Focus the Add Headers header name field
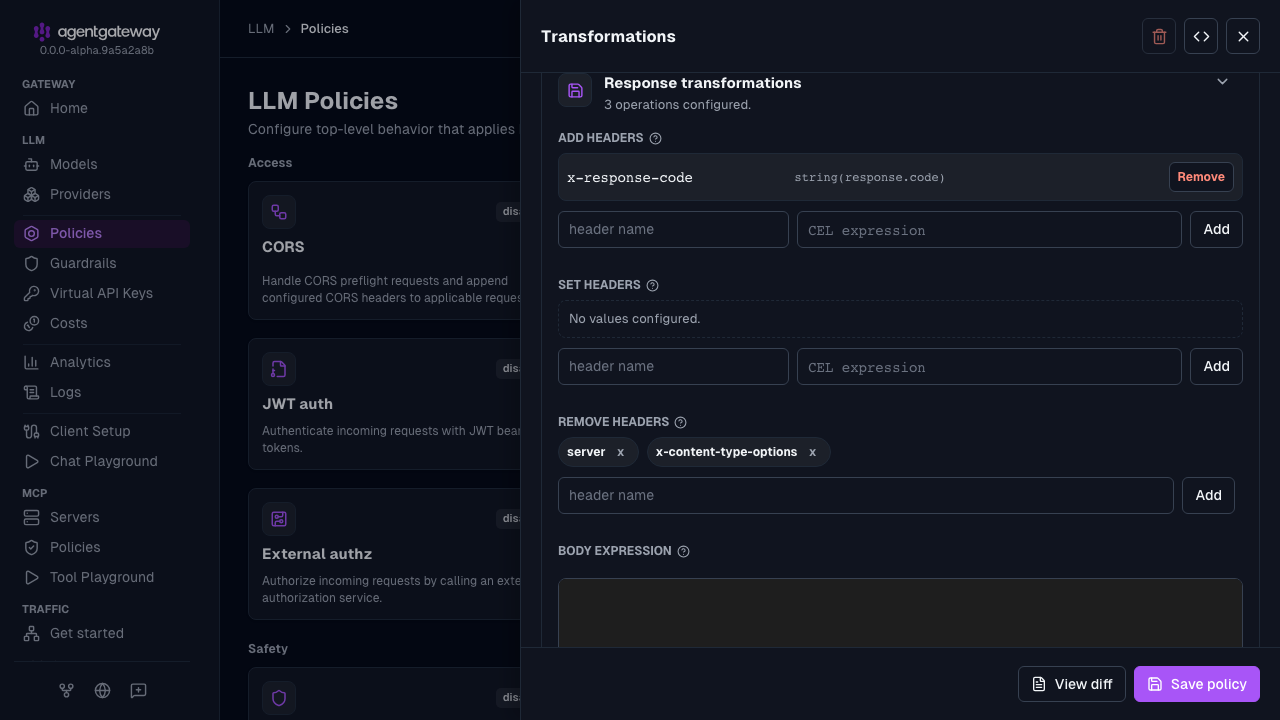This screenshot has width=1280, height=720. (673, 229)
